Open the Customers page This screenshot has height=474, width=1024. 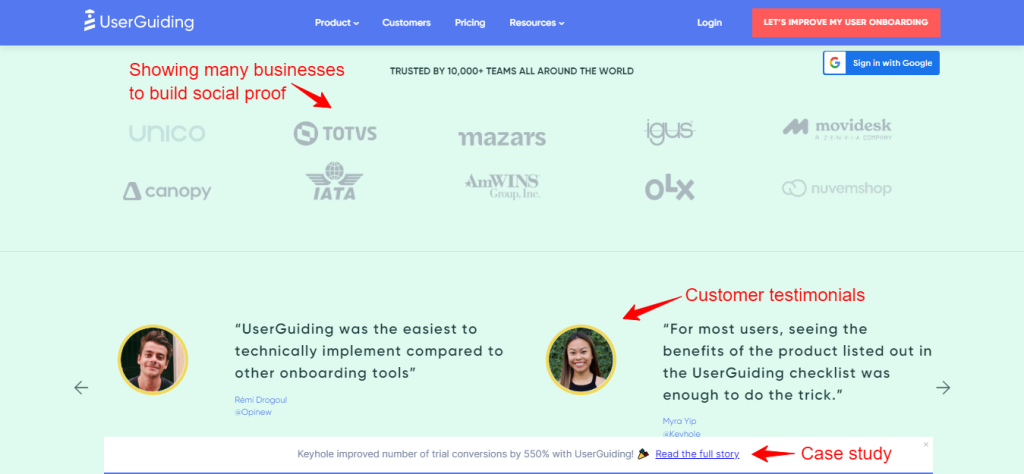[x=406, y=23]
